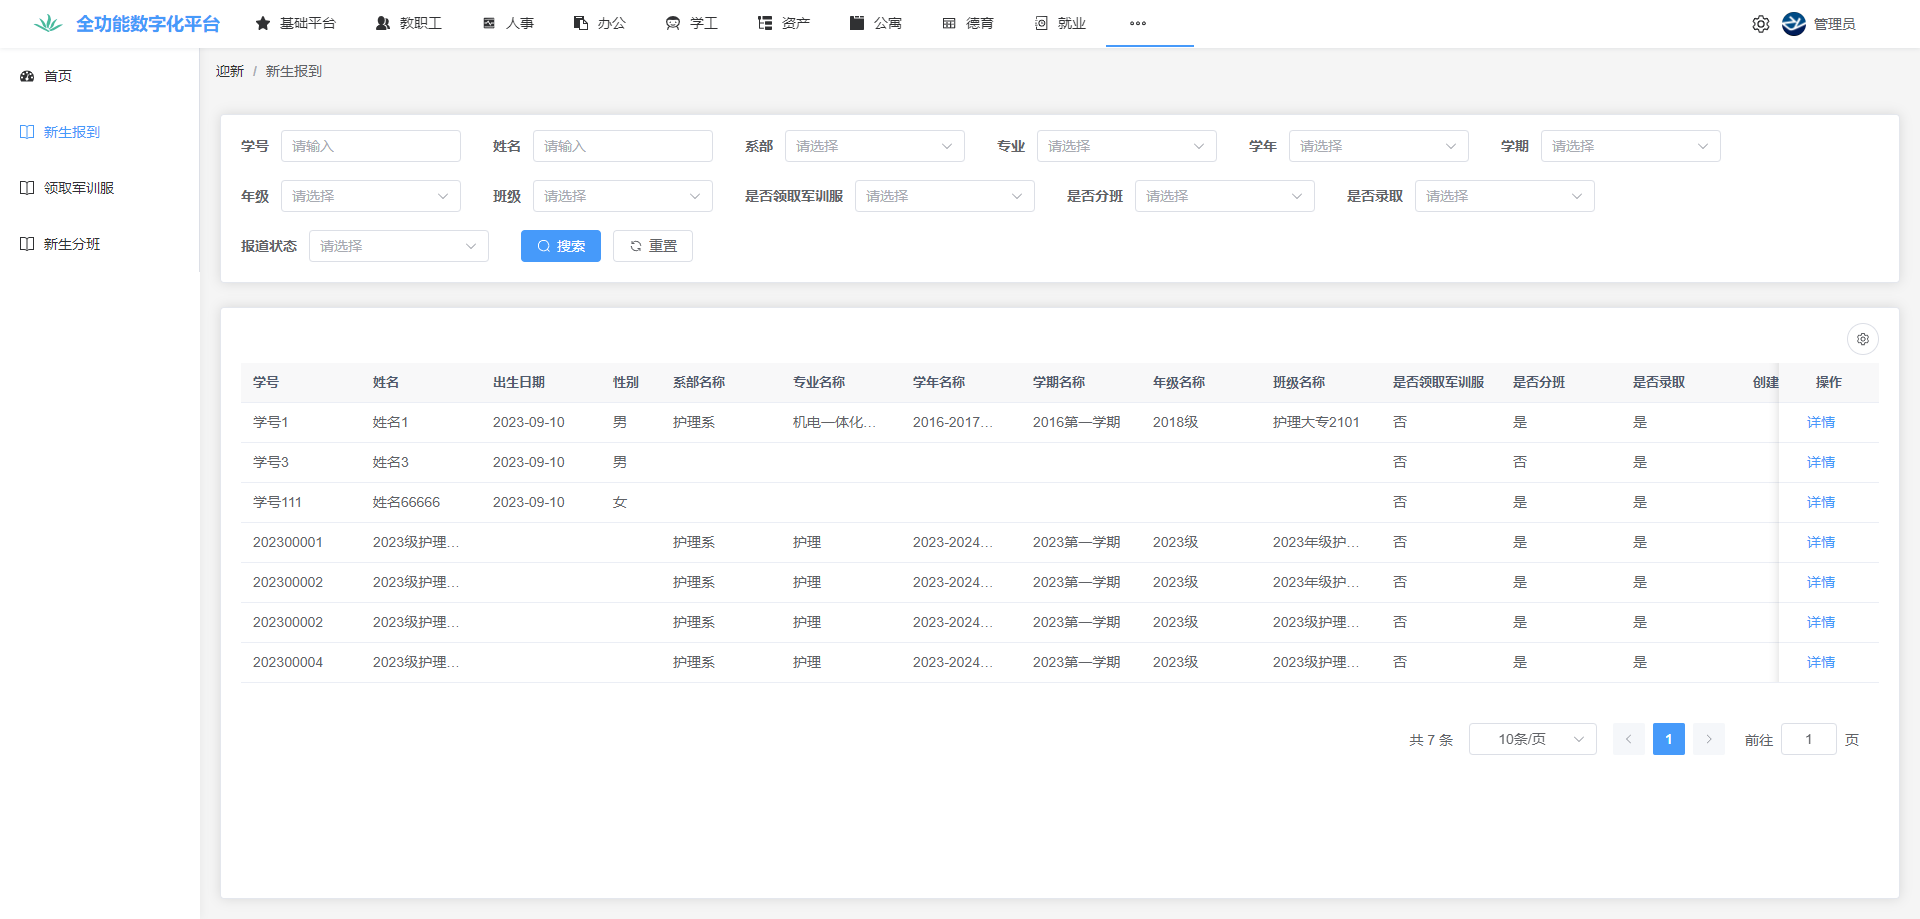This screenshot has height=919, width=1920.
Task: Expand the 系部 dropdown filter
Action: [874, 146]
